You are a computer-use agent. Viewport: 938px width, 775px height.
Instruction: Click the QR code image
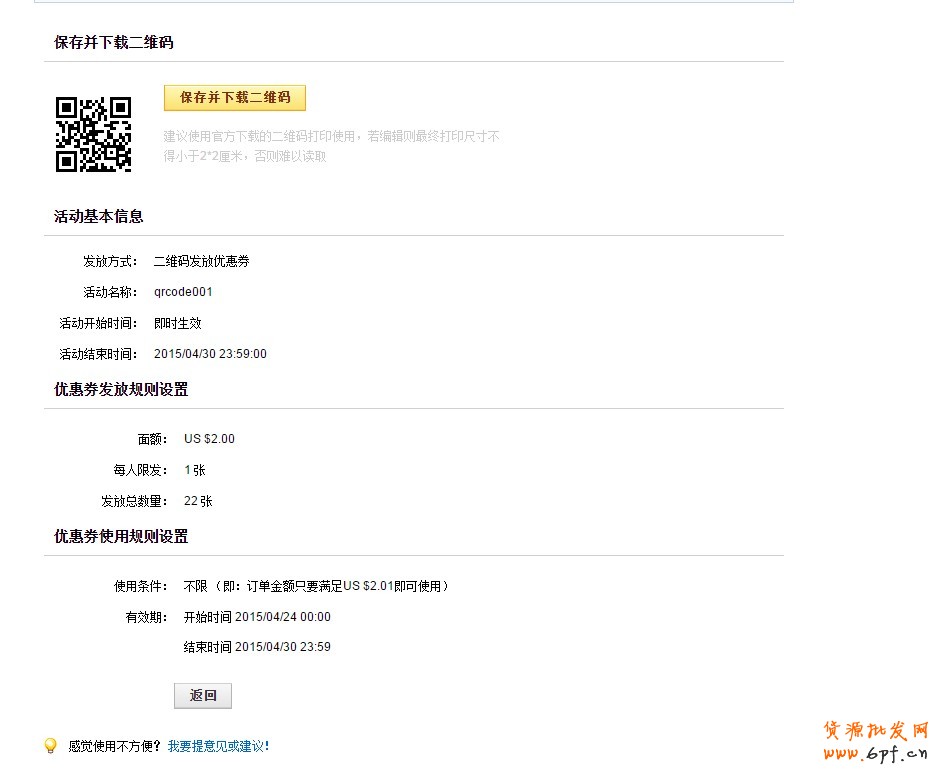(x=93, y=134)
